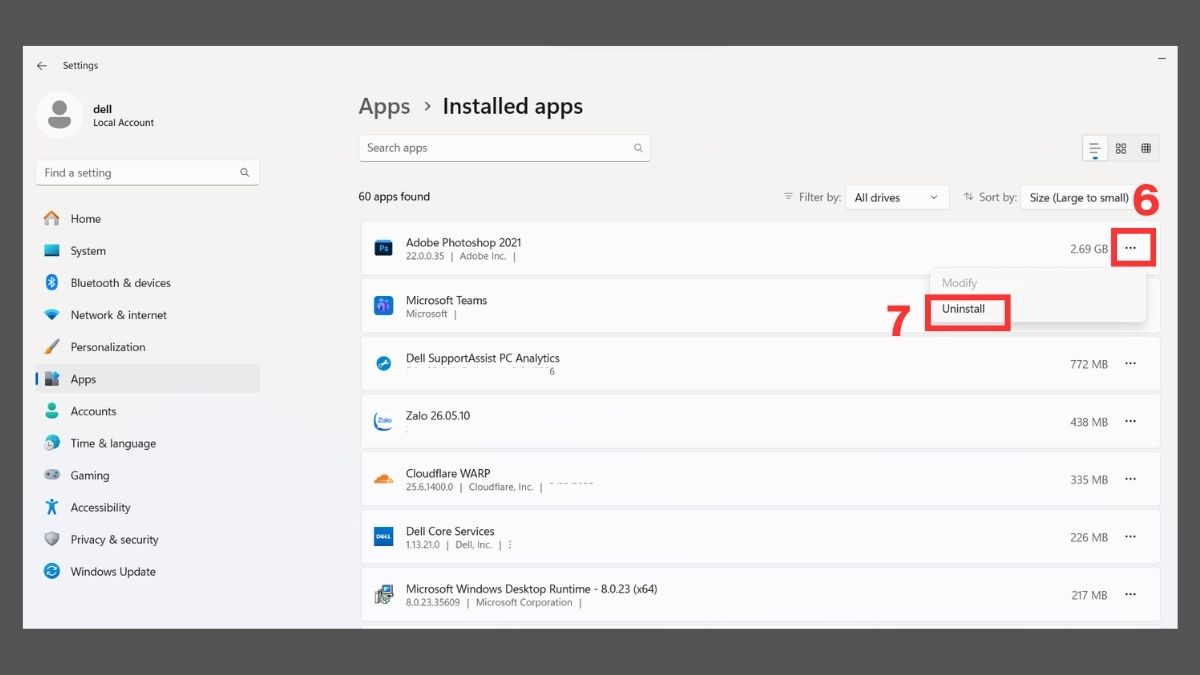Click the 438 MB size value
This screenshot has height=675, width=1200.
click(x=1089, y=423)
